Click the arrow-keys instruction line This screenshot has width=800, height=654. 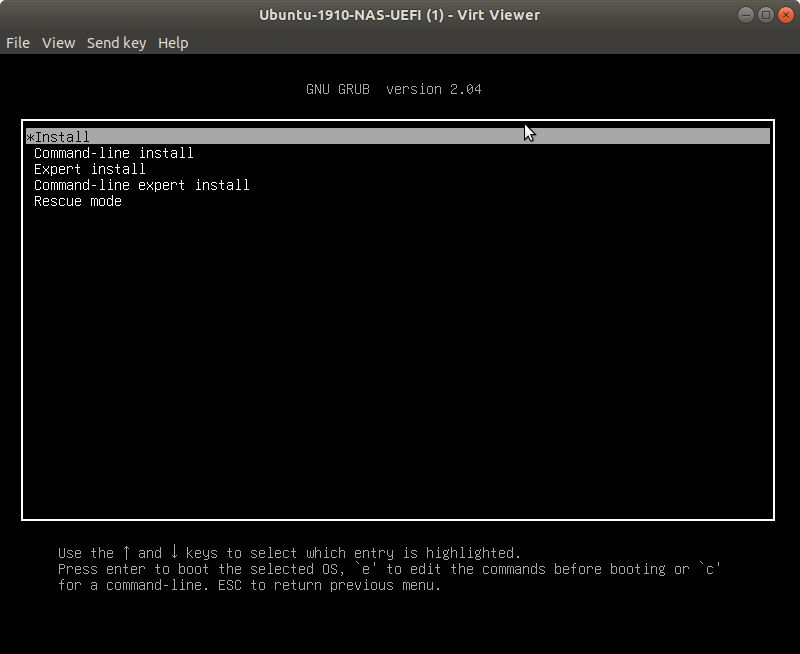click(289, 553)
